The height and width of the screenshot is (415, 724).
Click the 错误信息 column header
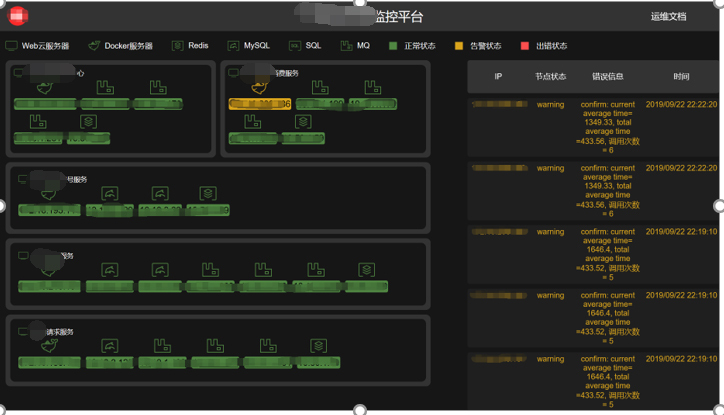pyautogui.click(x=607, y=76)
